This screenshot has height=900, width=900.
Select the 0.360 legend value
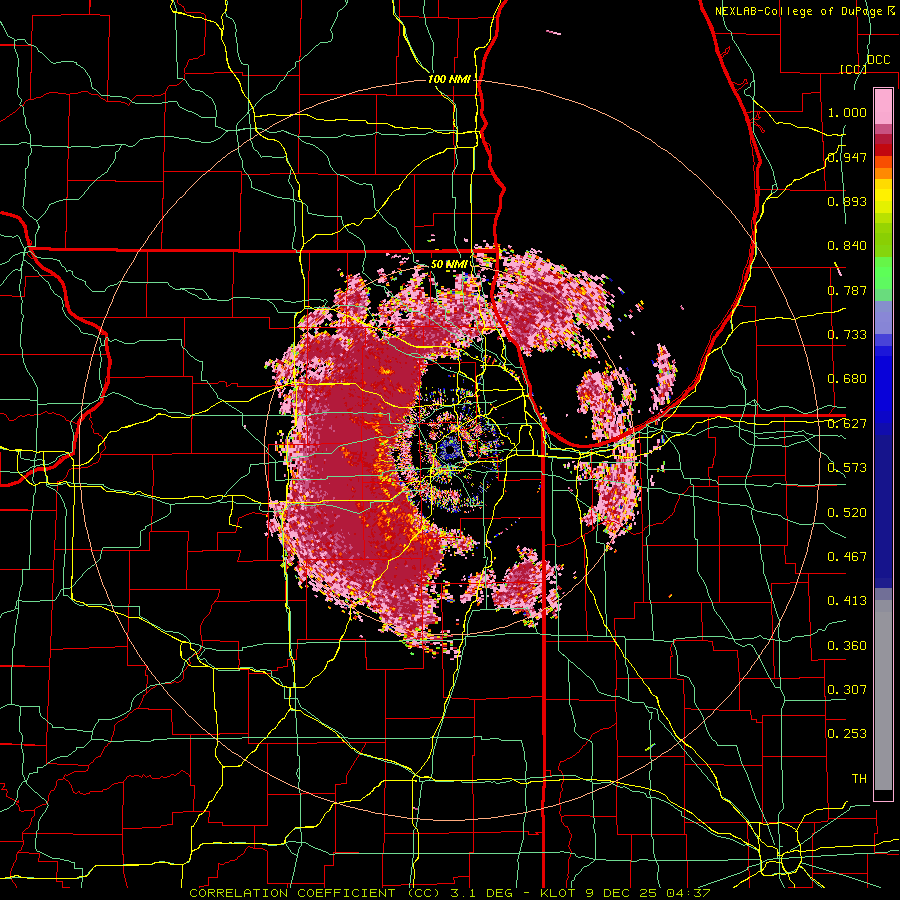coord(847,646)
